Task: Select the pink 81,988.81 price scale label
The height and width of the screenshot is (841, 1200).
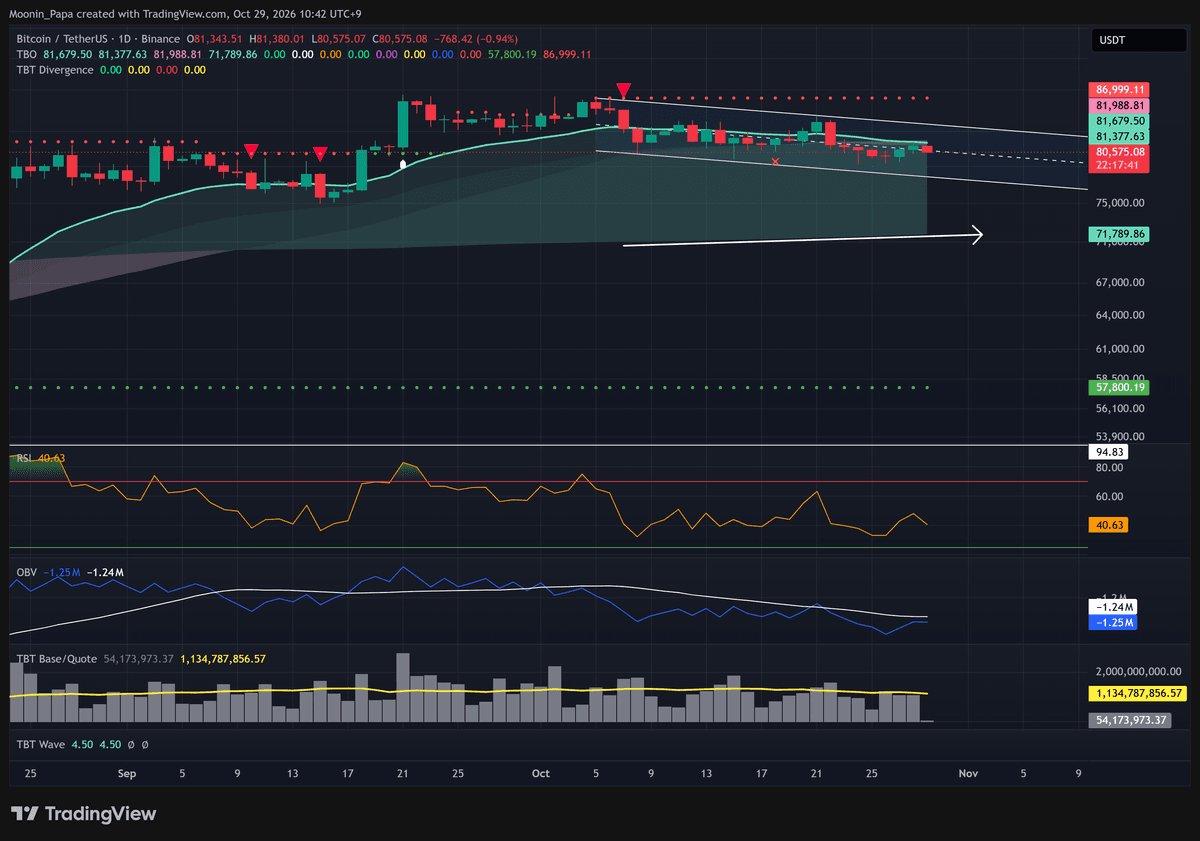Action: [1120, 105]
